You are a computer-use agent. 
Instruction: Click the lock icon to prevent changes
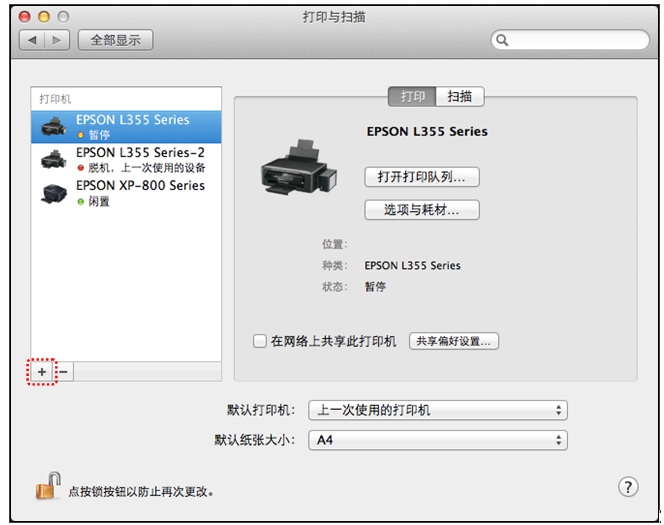coord(47,488)
